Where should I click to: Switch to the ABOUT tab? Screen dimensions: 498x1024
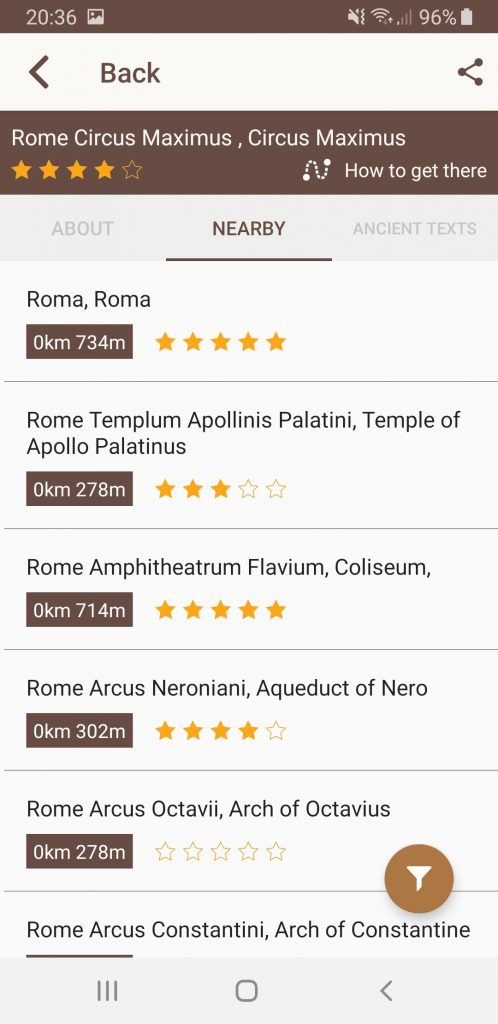coord(83,229)
